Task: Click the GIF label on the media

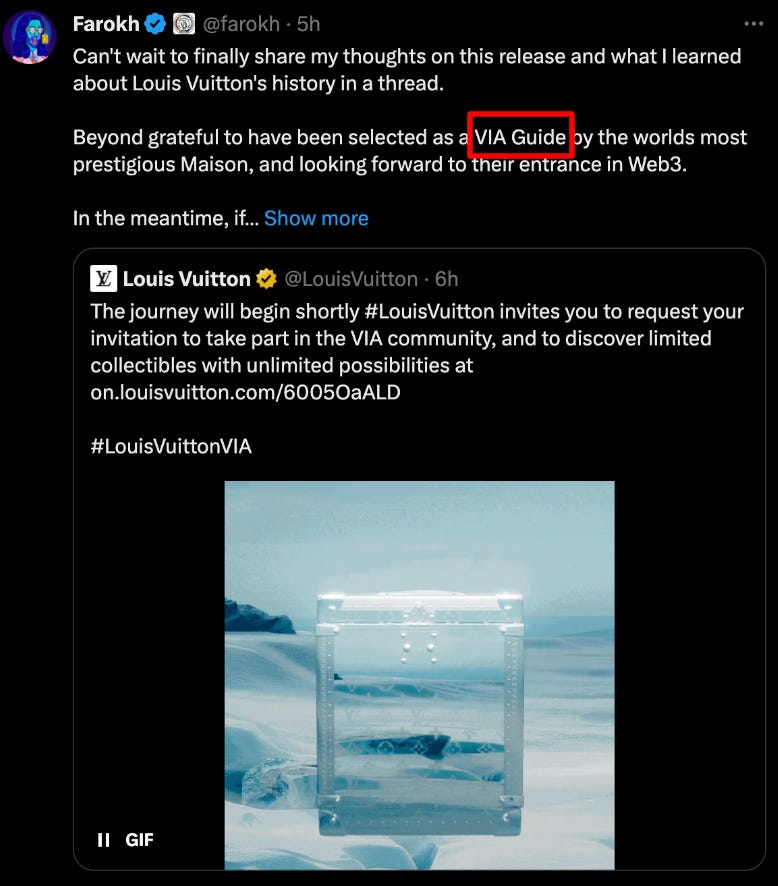Action: (x=139, y=840)
